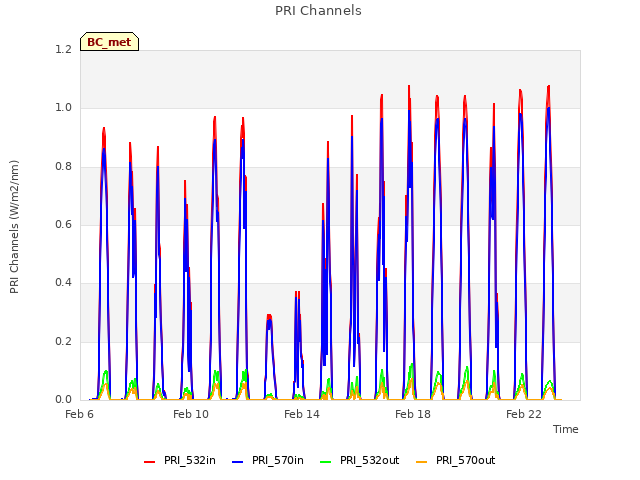Click the Feb 14 x-axis label
The width and height of the screenshot is (640, 480).
point(302,414)
